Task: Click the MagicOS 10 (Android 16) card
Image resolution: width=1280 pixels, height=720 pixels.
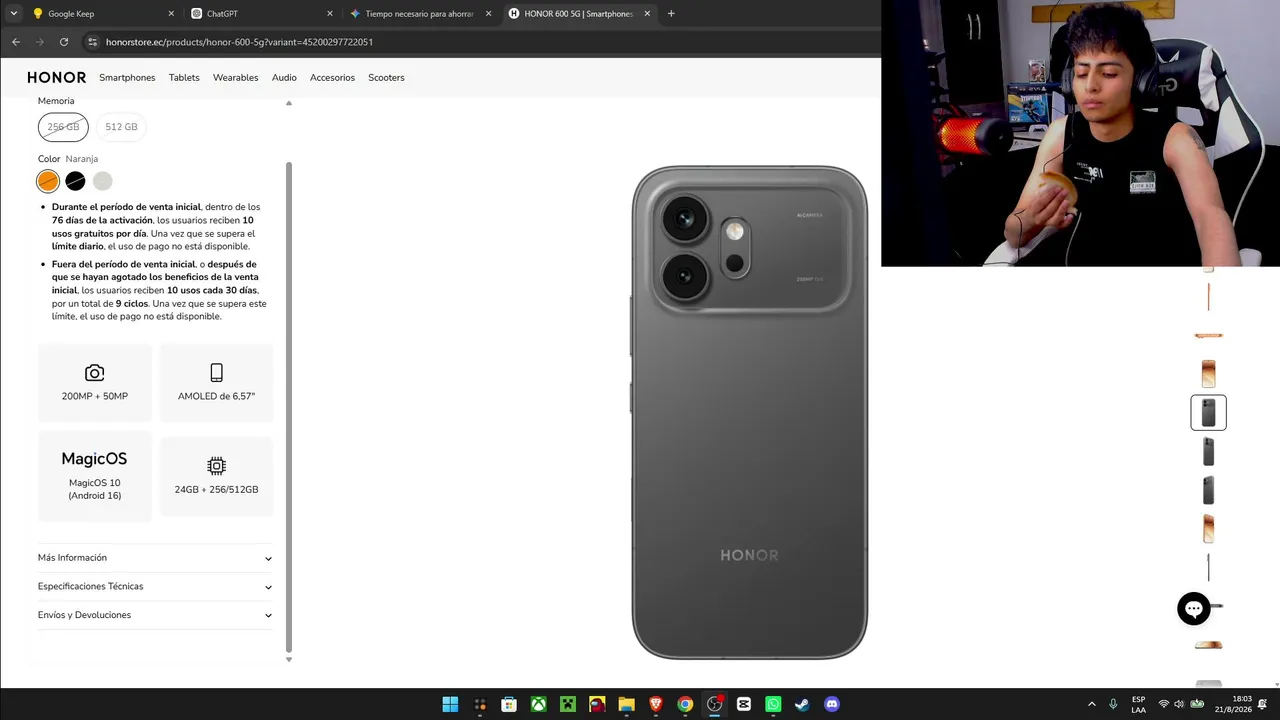Action: click(x=95, y=476)
